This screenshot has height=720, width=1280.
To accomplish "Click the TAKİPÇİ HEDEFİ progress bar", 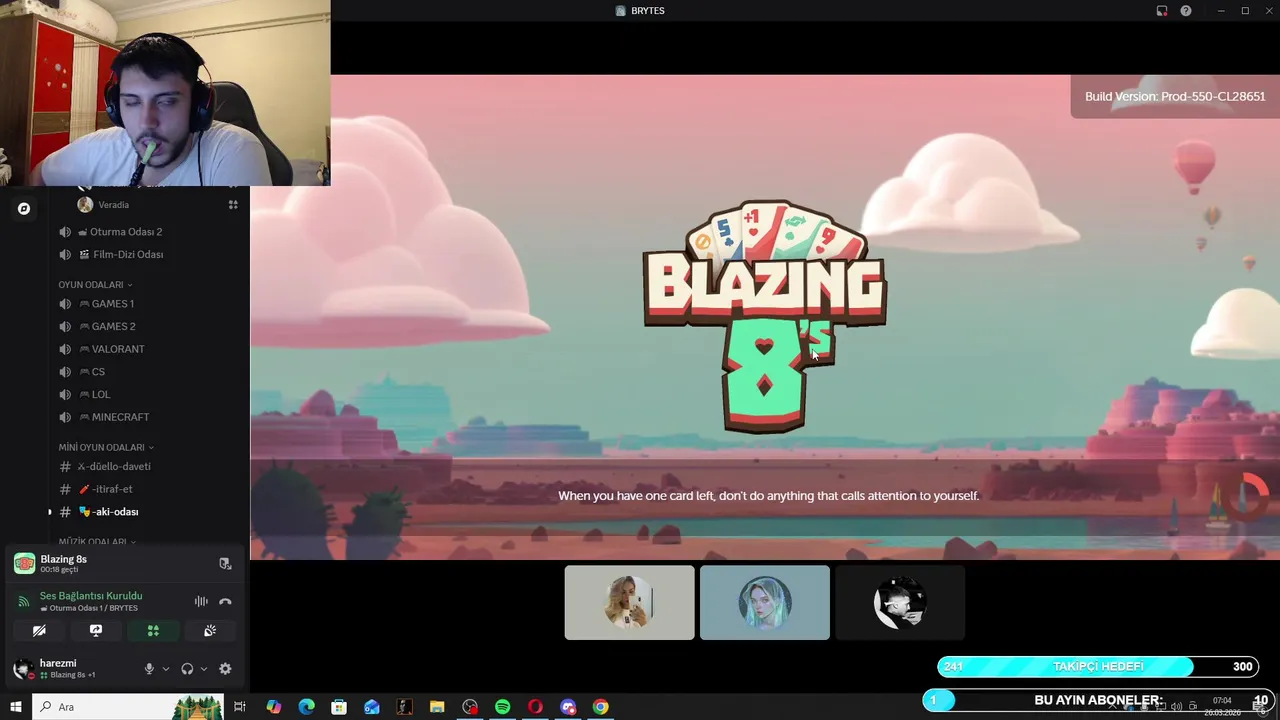I will click(1098, 667).
